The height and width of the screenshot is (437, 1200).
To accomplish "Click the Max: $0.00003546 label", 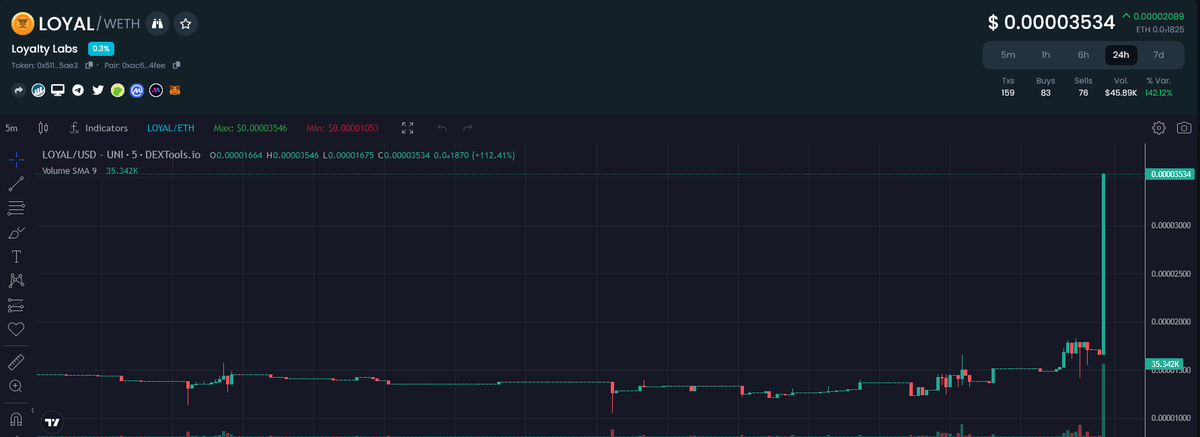I will point(251,128).
